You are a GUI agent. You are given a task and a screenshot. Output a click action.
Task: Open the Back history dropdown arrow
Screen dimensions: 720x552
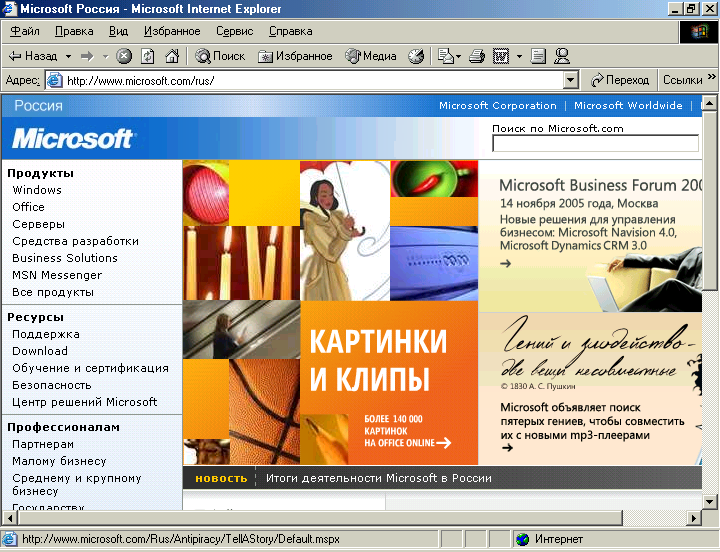(68, 56)
